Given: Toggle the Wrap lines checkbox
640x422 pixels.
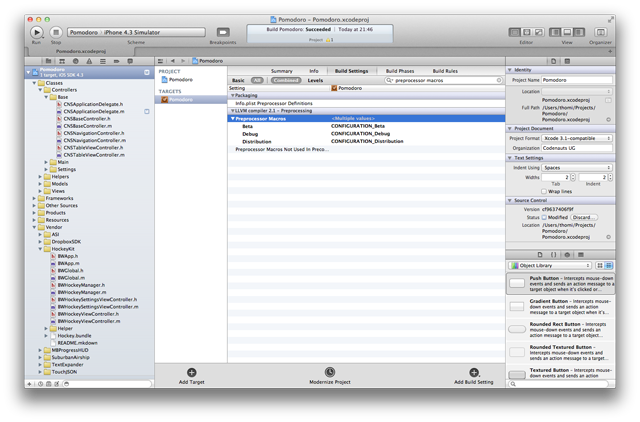Looking at the screenshot, I should tap(544, 191).
